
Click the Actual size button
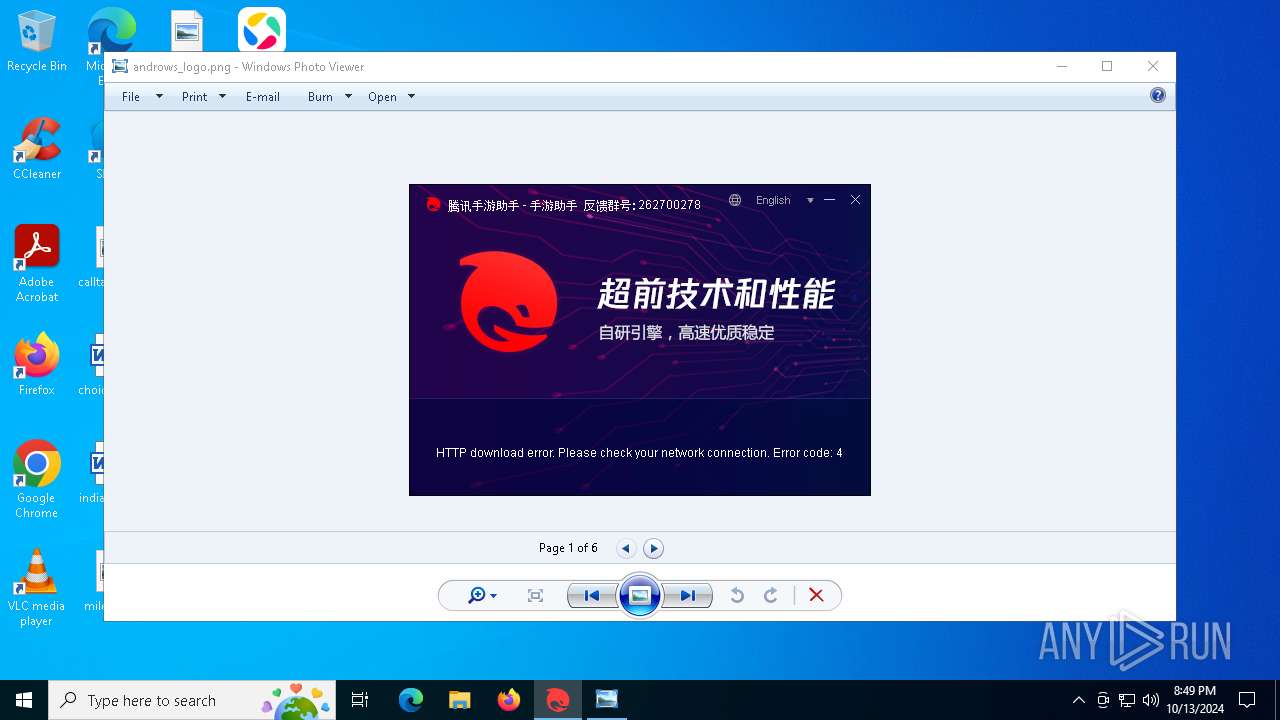535,596
